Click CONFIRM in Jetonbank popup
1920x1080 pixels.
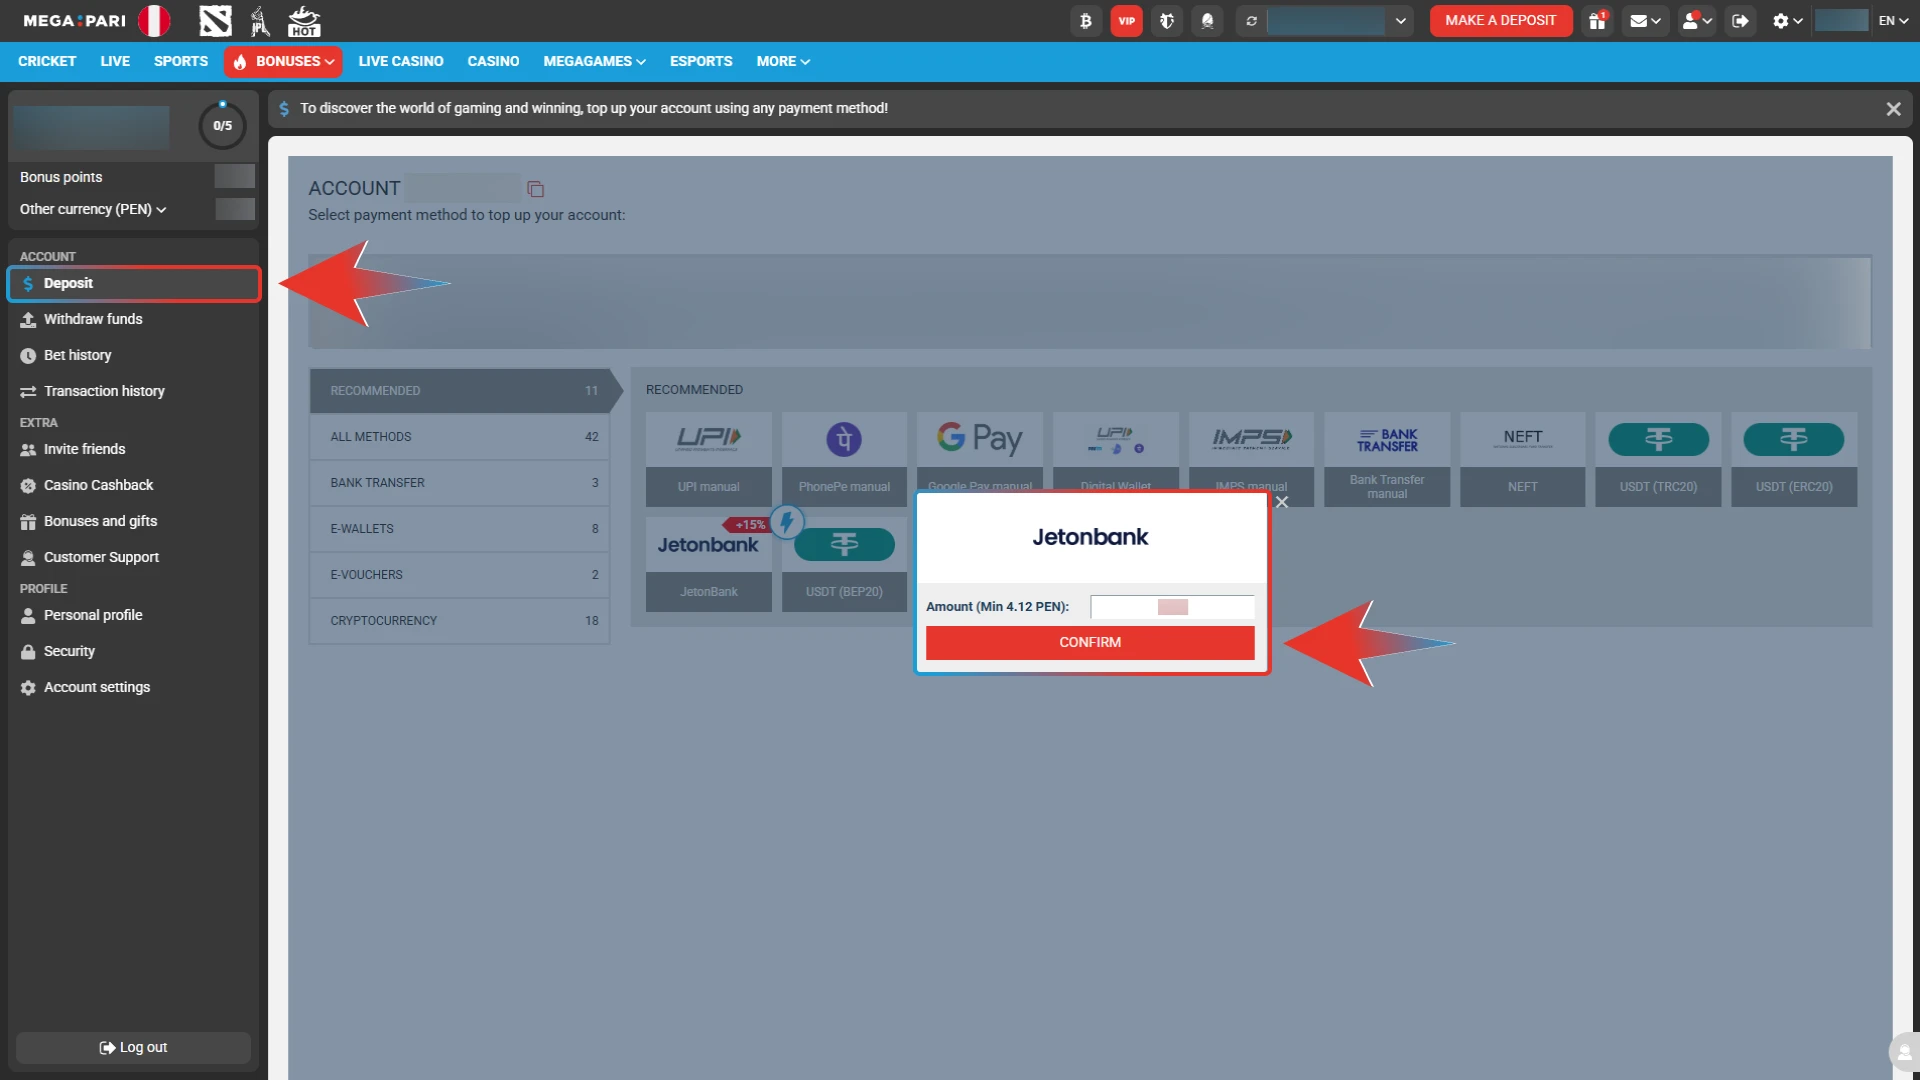(x=1090, y=643)
